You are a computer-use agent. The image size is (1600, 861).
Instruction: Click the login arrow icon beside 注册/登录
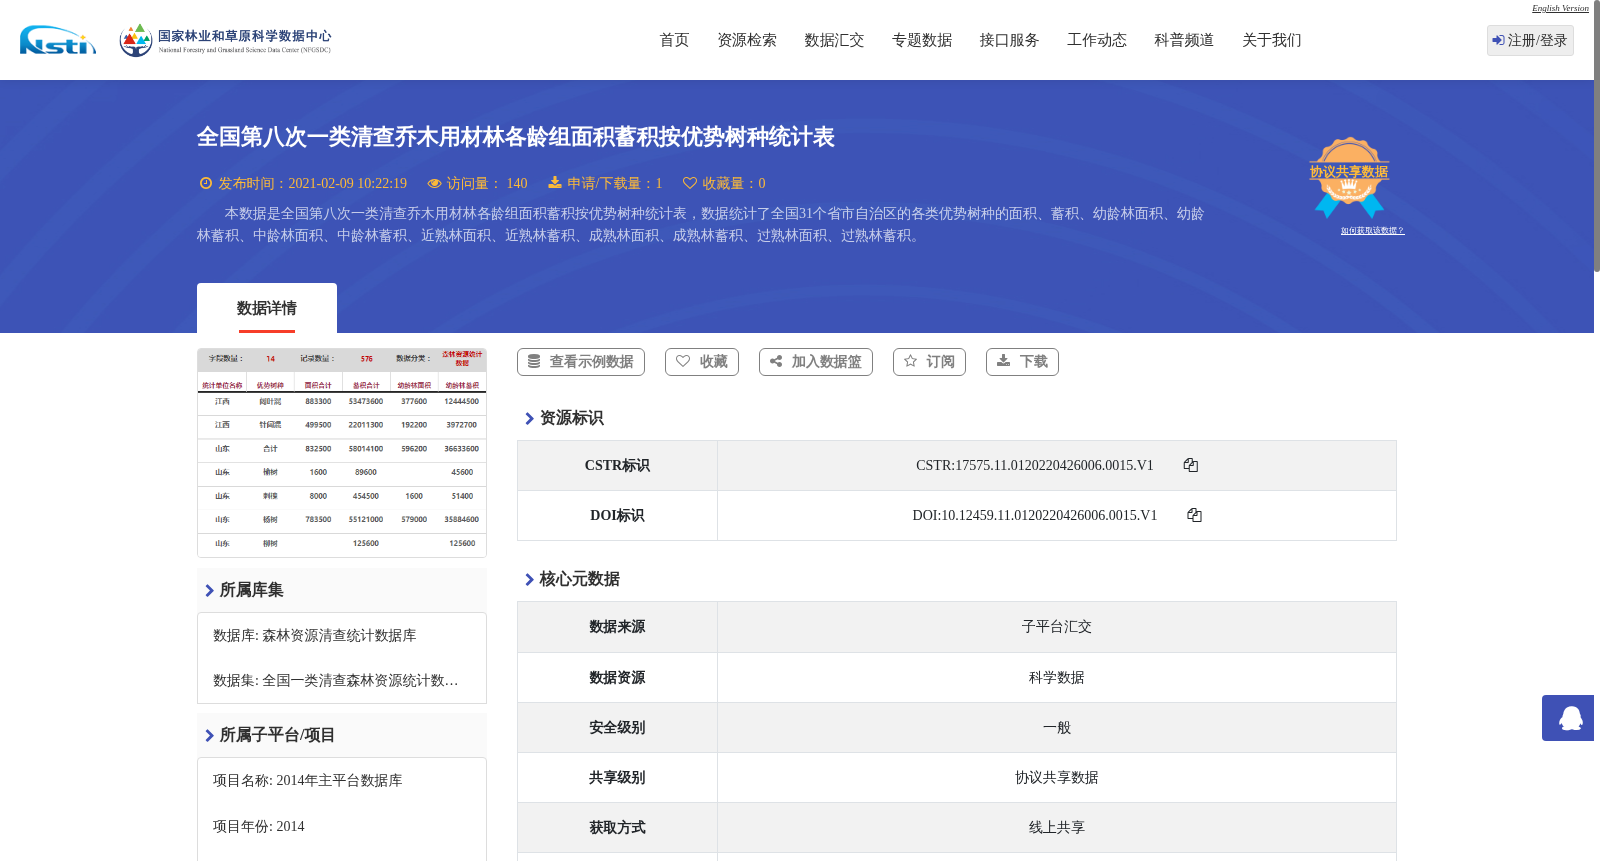(x=1498, y=40)
